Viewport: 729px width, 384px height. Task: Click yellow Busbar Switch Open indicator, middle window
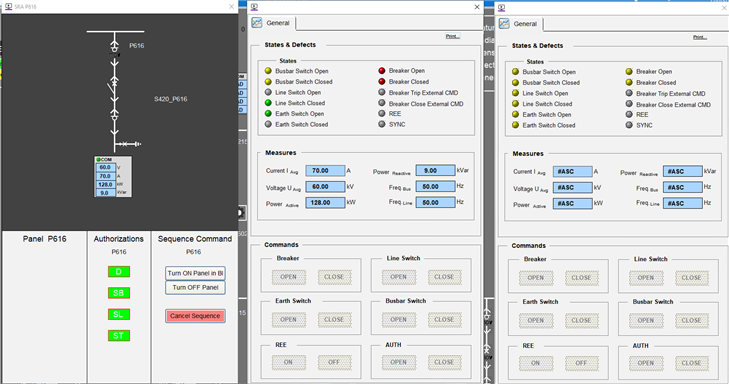[x=268, y=71]
